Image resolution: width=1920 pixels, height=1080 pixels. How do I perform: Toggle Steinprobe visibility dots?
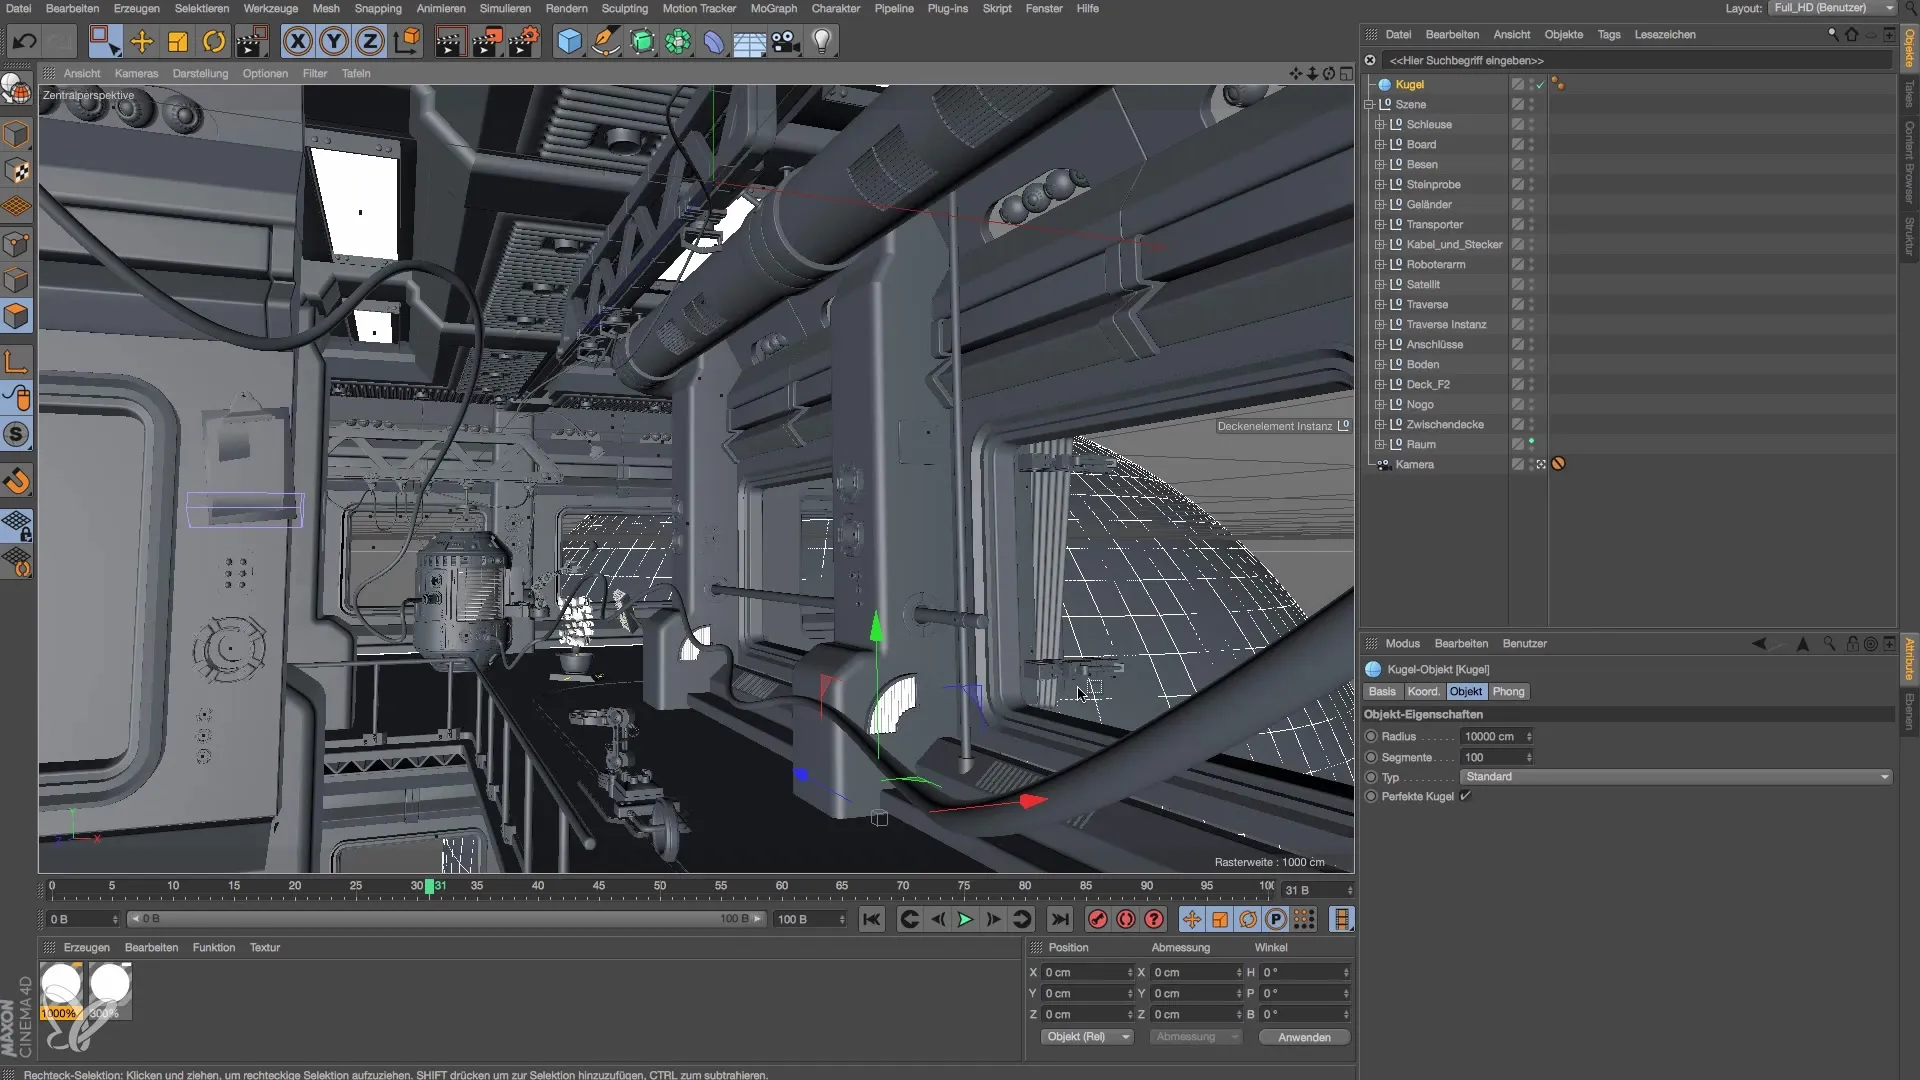pos(1531,184)
